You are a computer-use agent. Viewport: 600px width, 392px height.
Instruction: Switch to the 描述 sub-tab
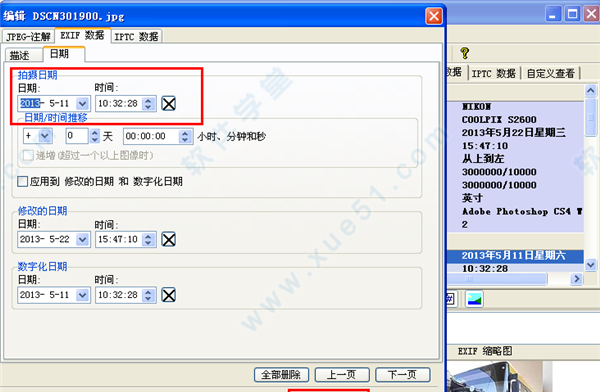23,55
